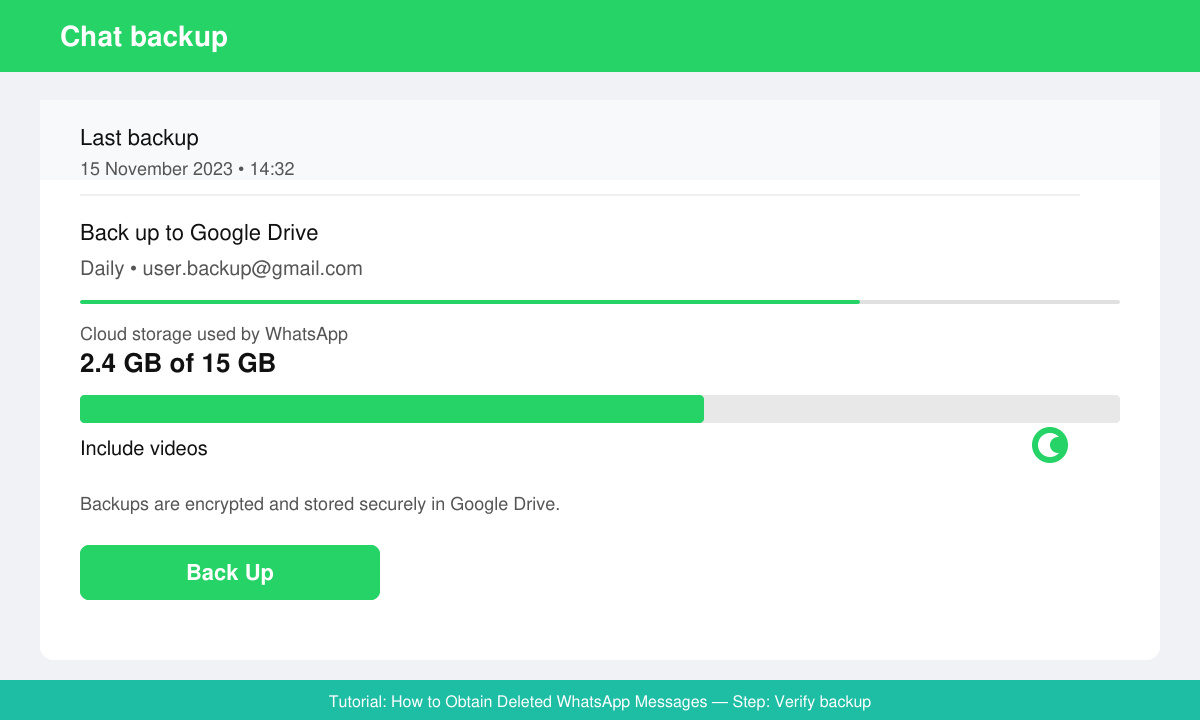The width and height of the screenshot is (1200, 720).
Task: Click the 2.4 GB of 15 GB value
Action: 178,363
